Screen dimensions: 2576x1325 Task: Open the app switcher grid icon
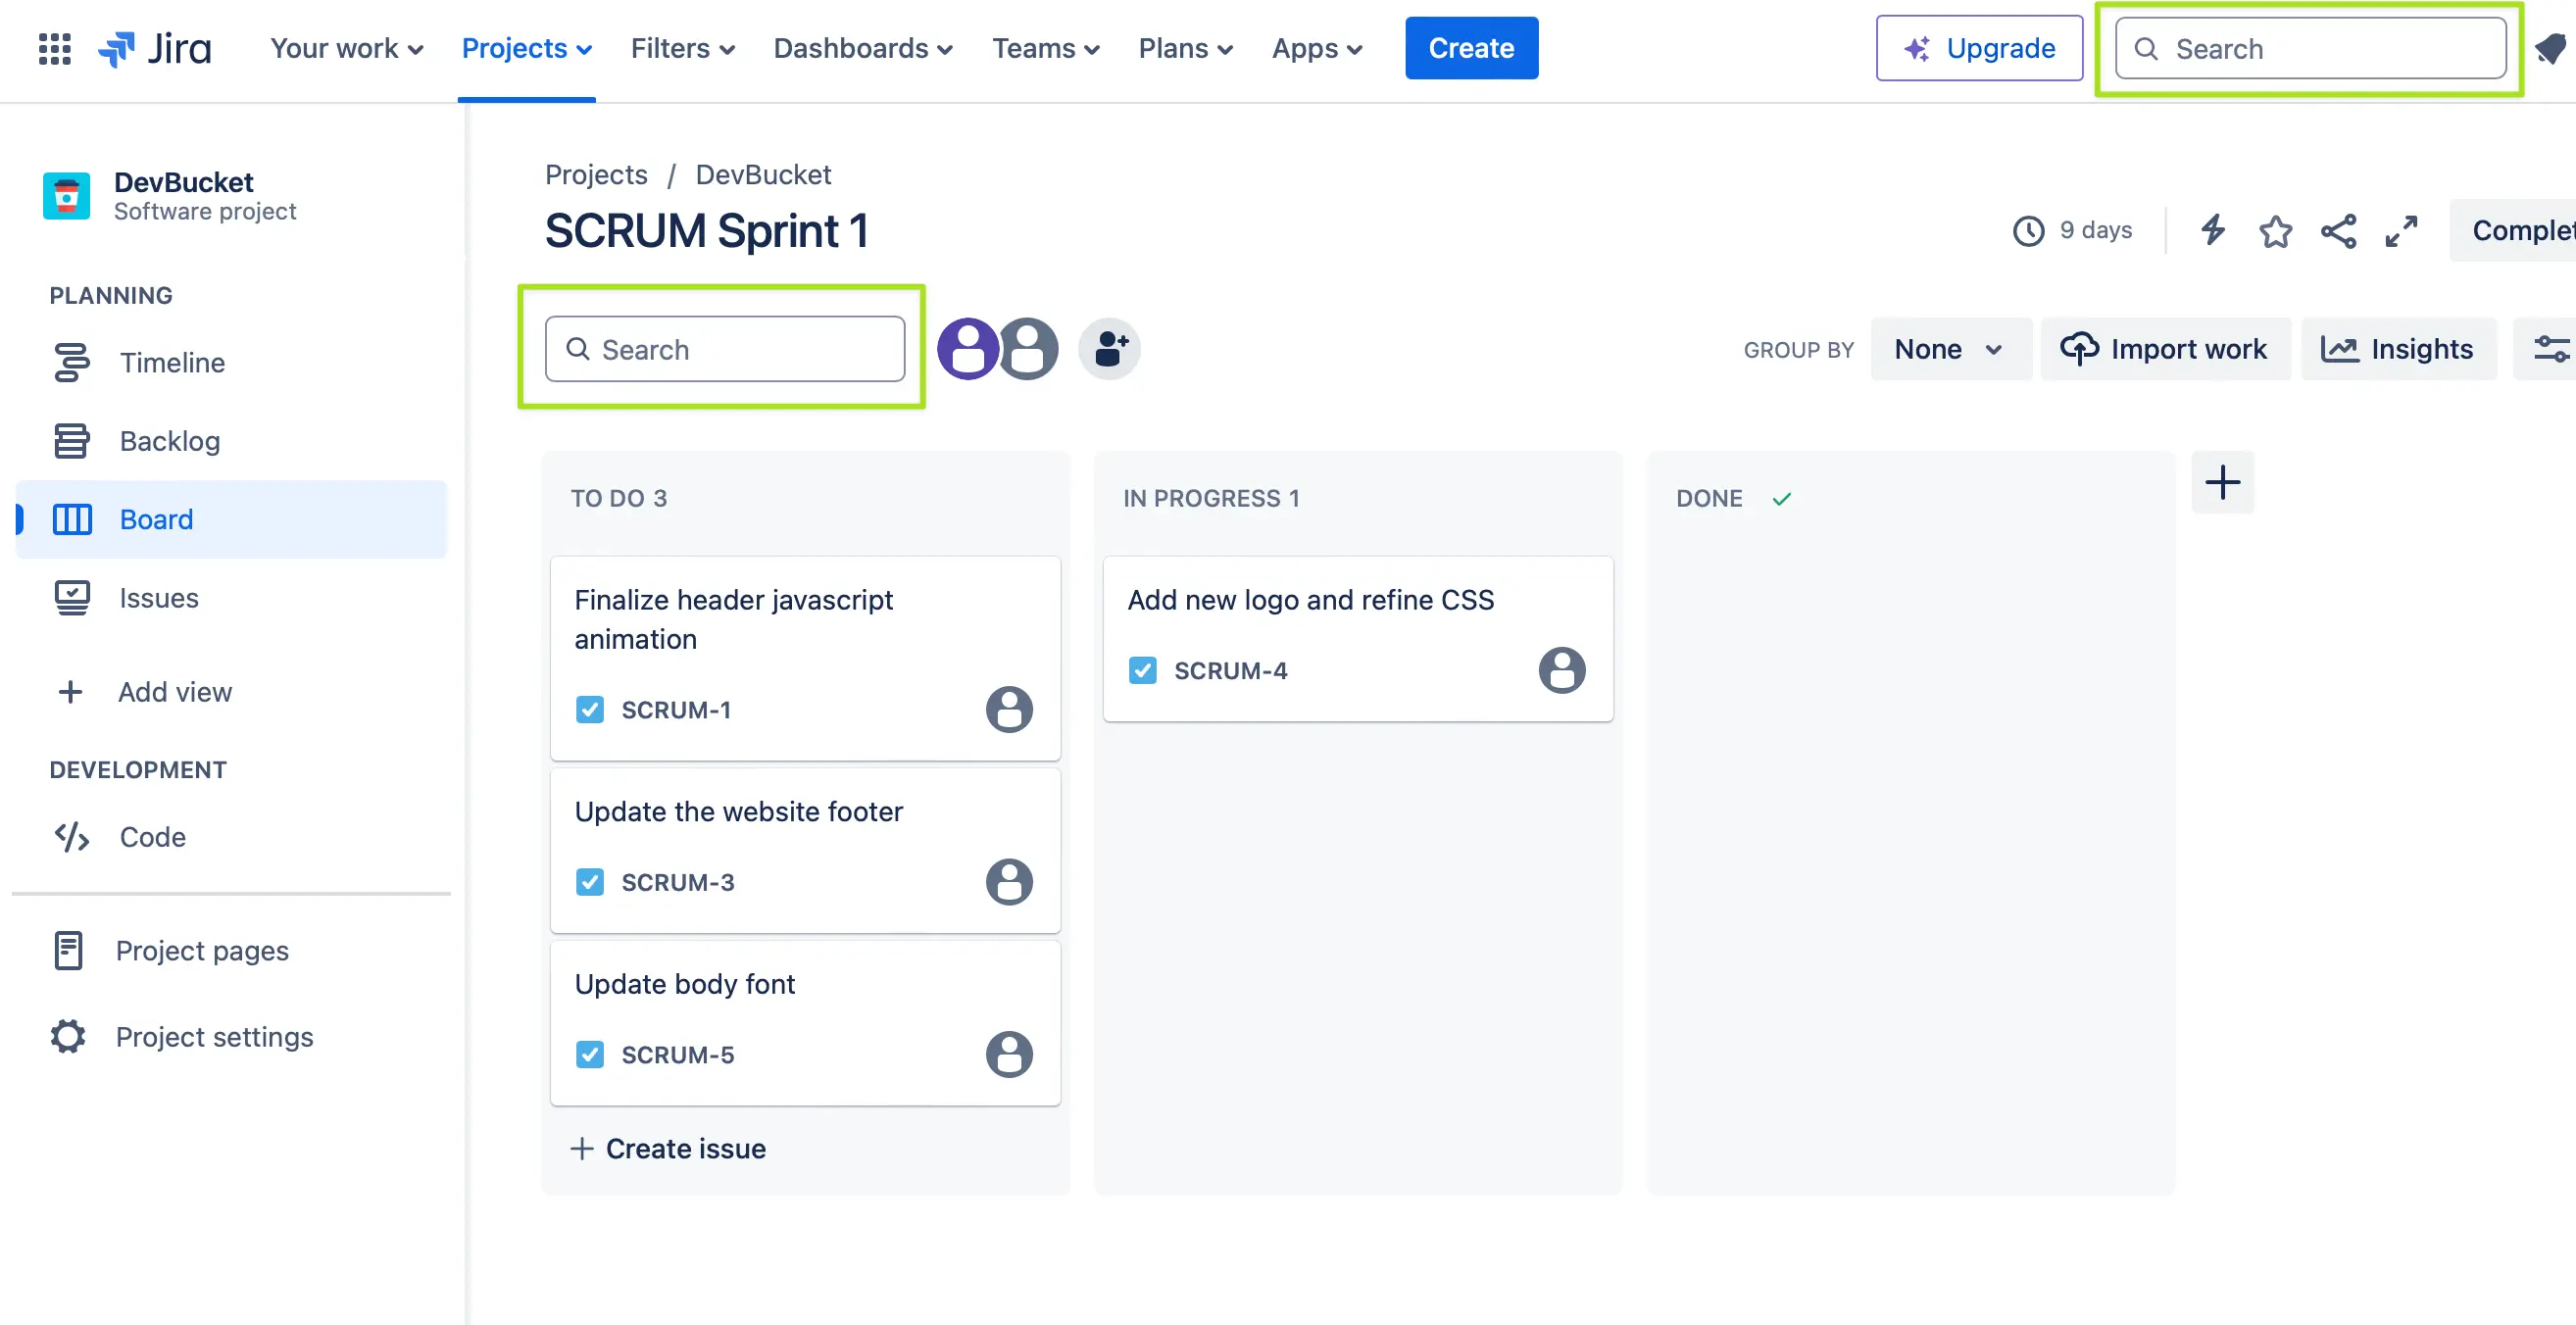pos(54,48)
